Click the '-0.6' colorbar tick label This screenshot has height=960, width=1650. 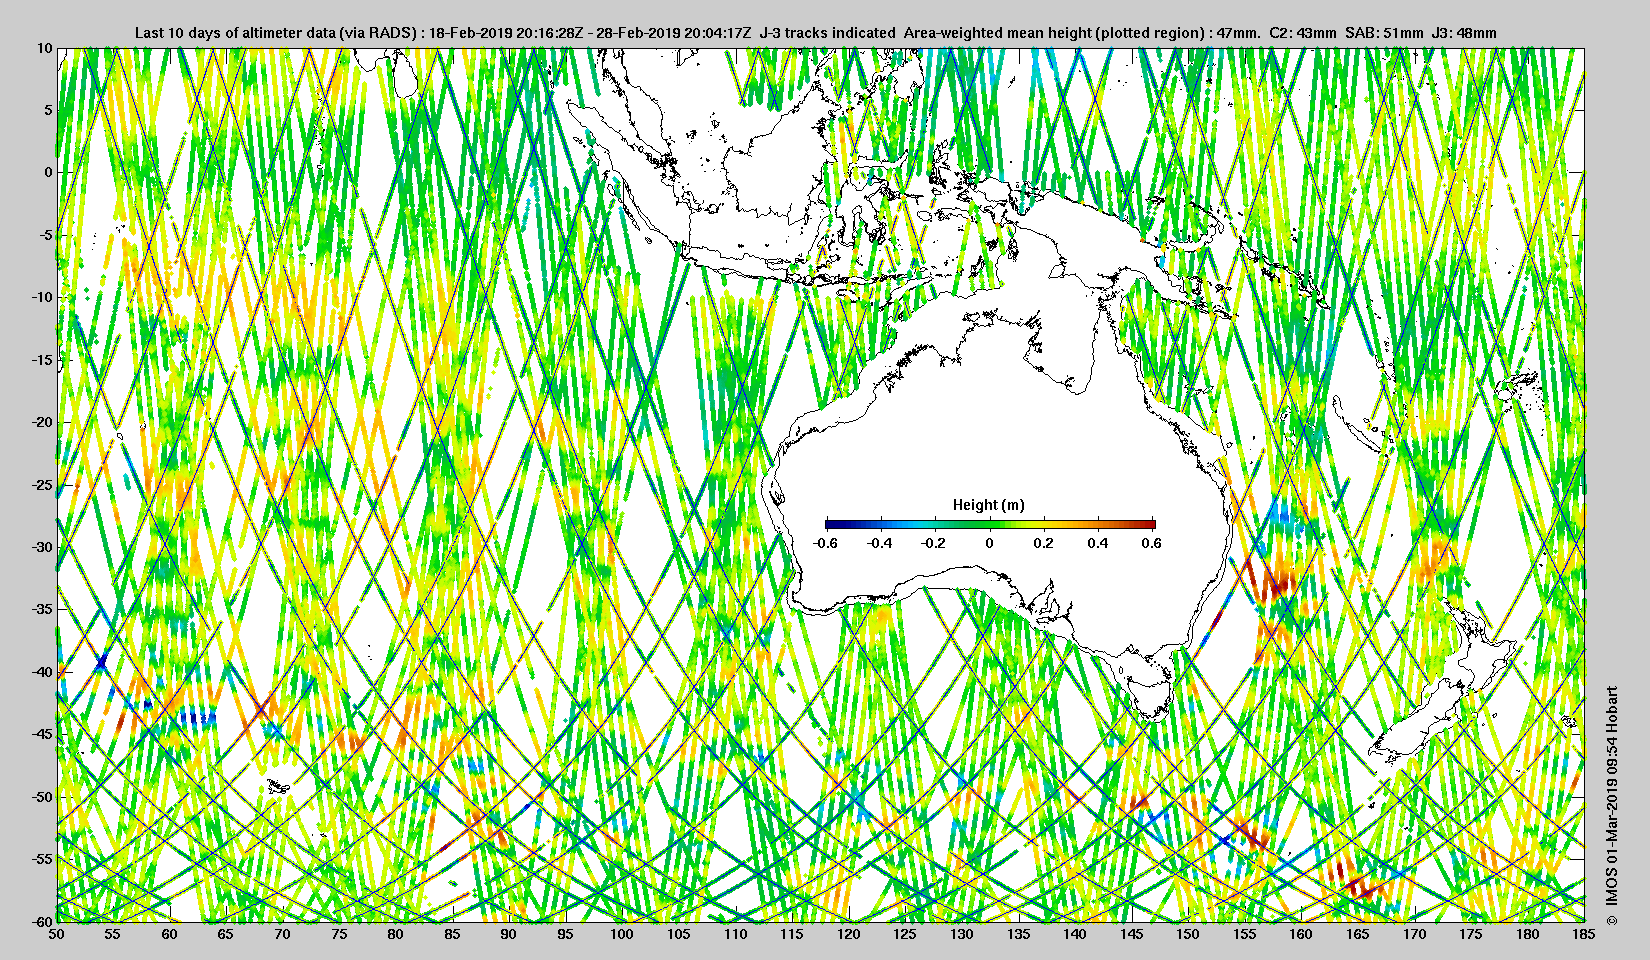coord(825,543)
